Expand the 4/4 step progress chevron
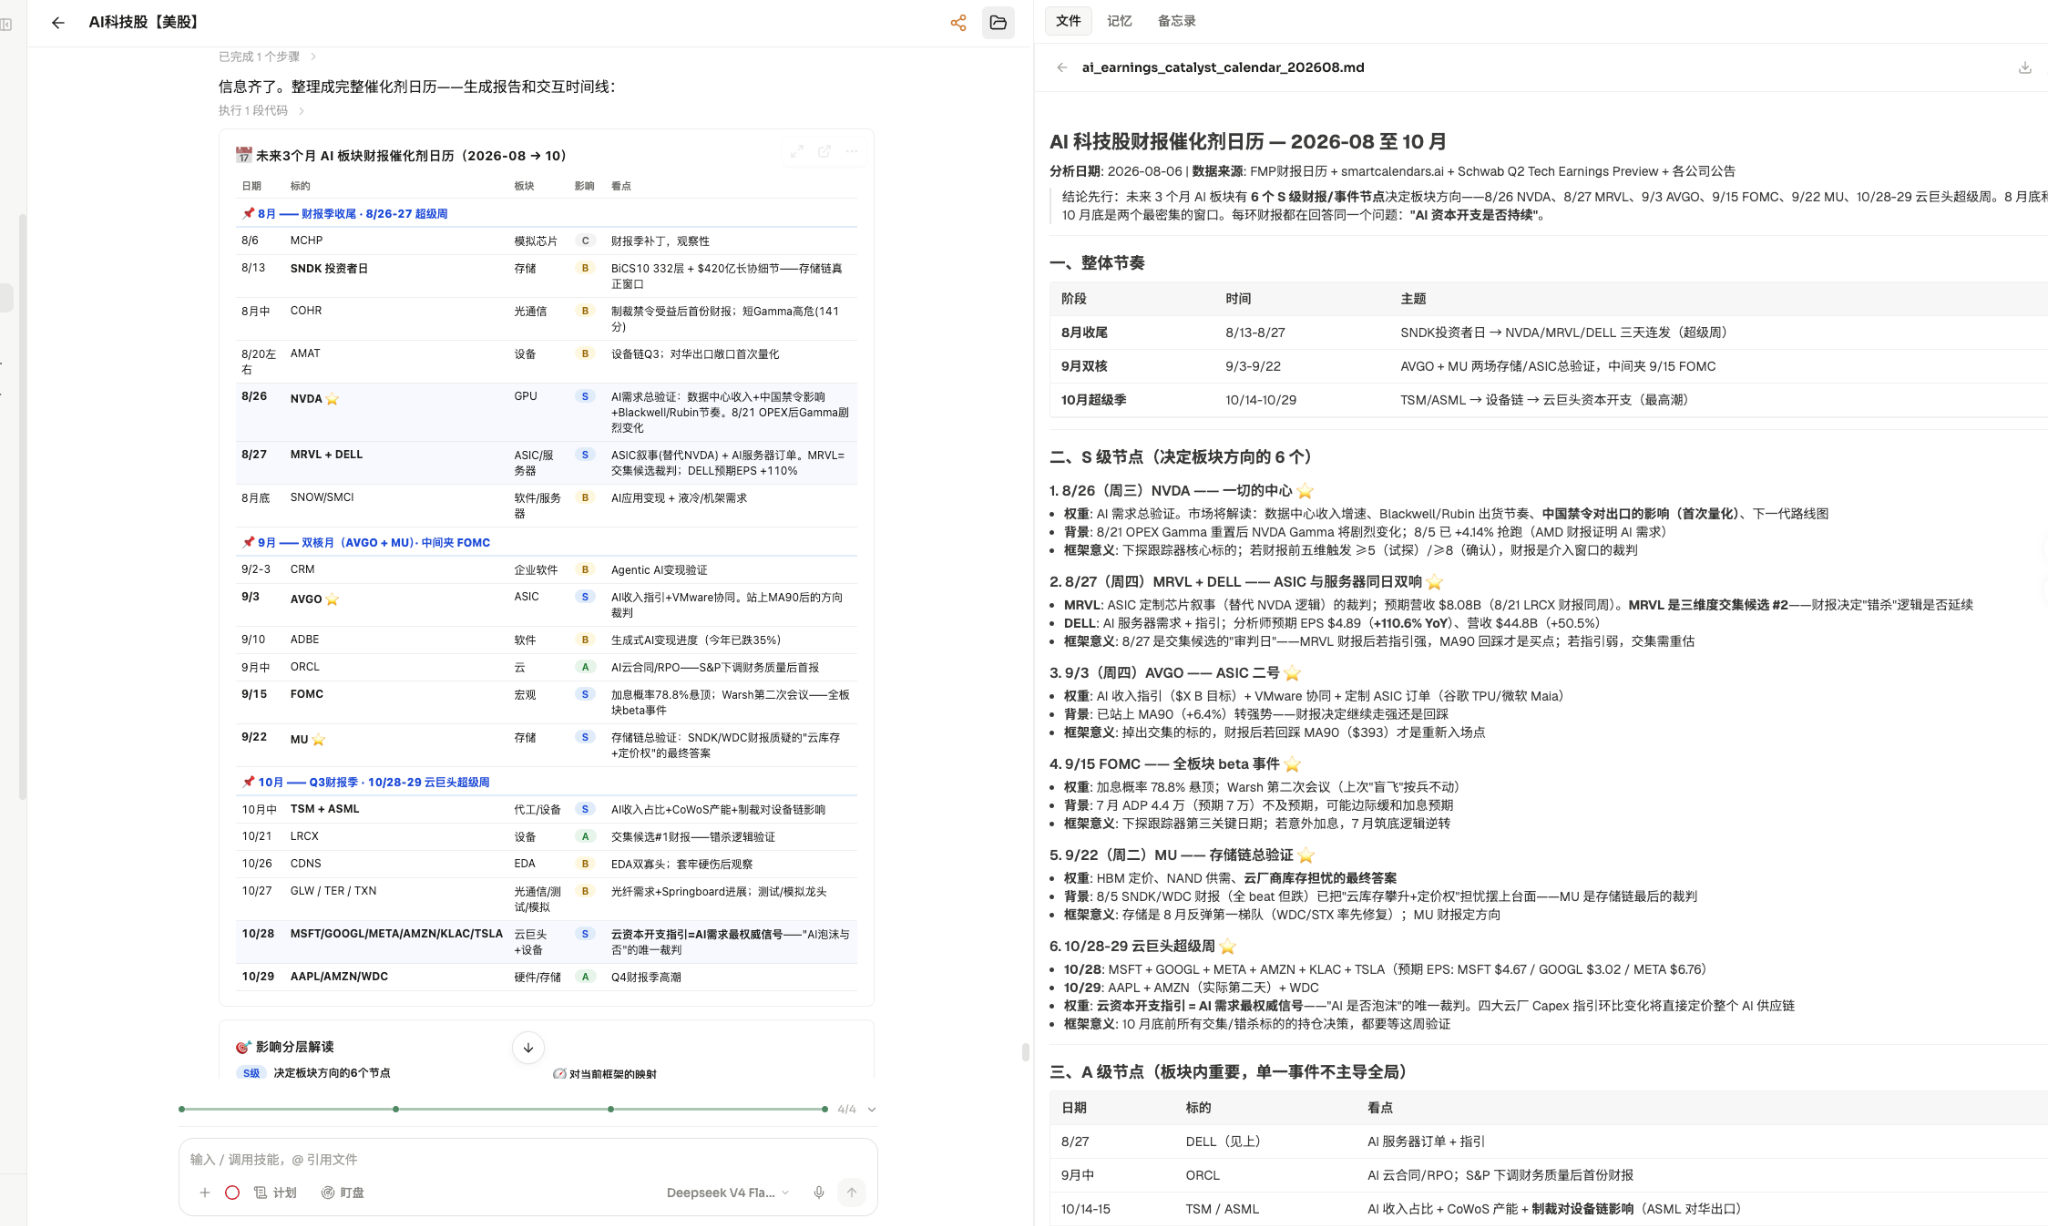Image resolution: width=2048 pixels, height=1226 pixels. tap(872, 1109)
